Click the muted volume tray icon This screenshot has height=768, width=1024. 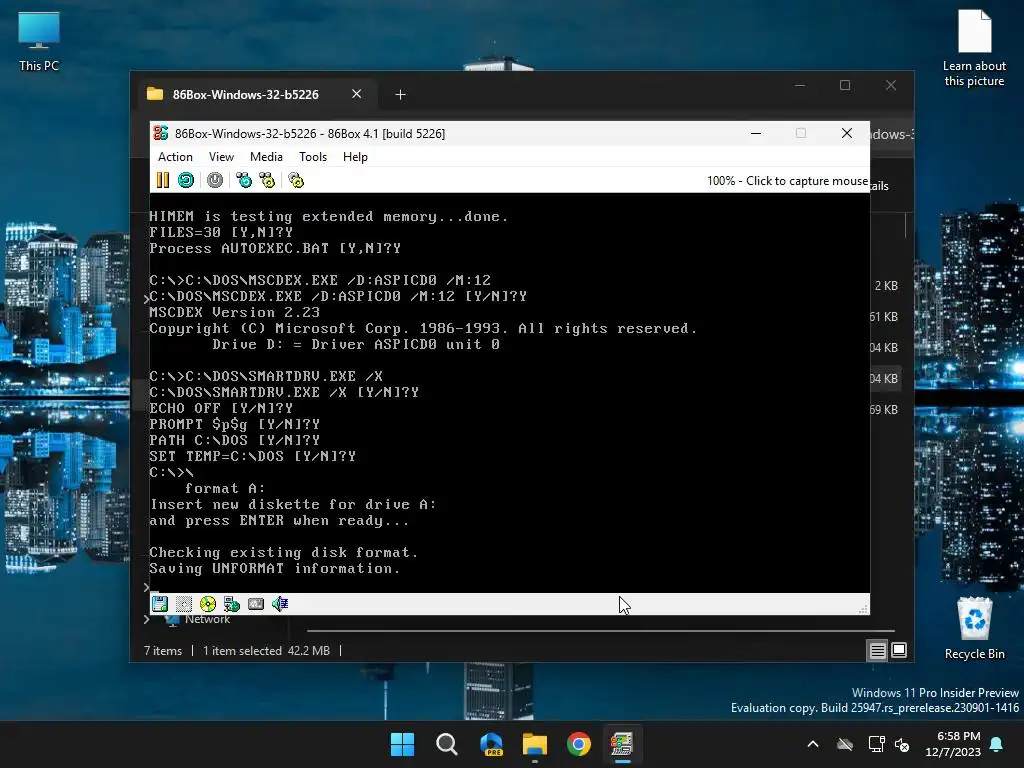tap(902, 744)
